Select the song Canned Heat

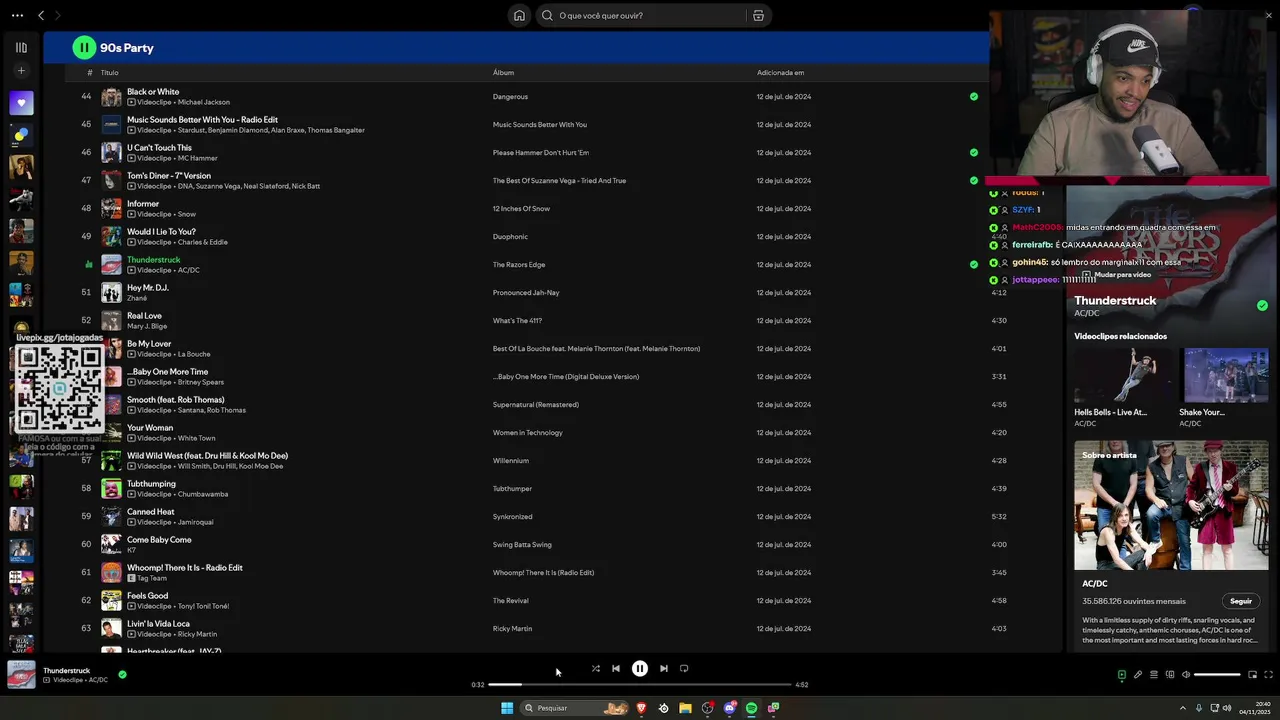click(x=151, y=512)
